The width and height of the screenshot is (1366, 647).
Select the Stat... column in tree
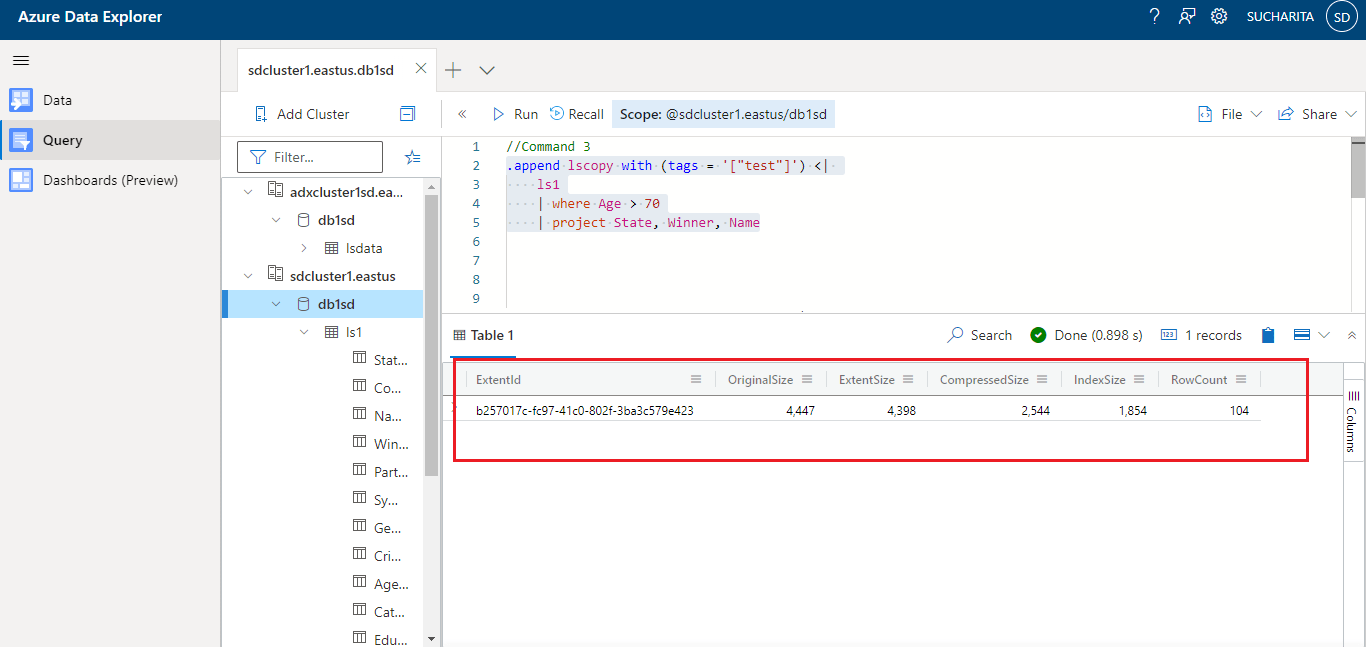click(390, 360)
